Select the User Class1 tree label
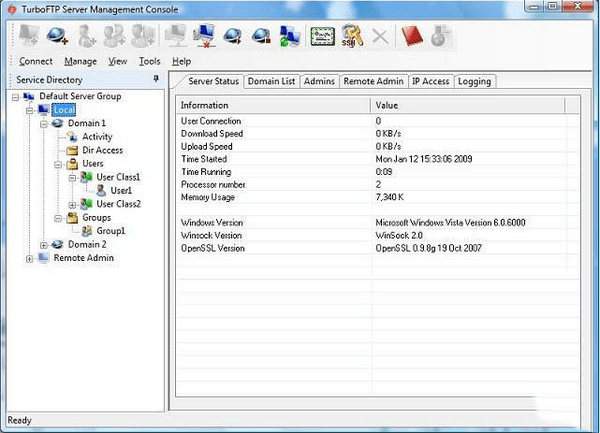Image resolution: width=600 pixels, height=433 pixels. pyautogui.click(x=118, y=177)
